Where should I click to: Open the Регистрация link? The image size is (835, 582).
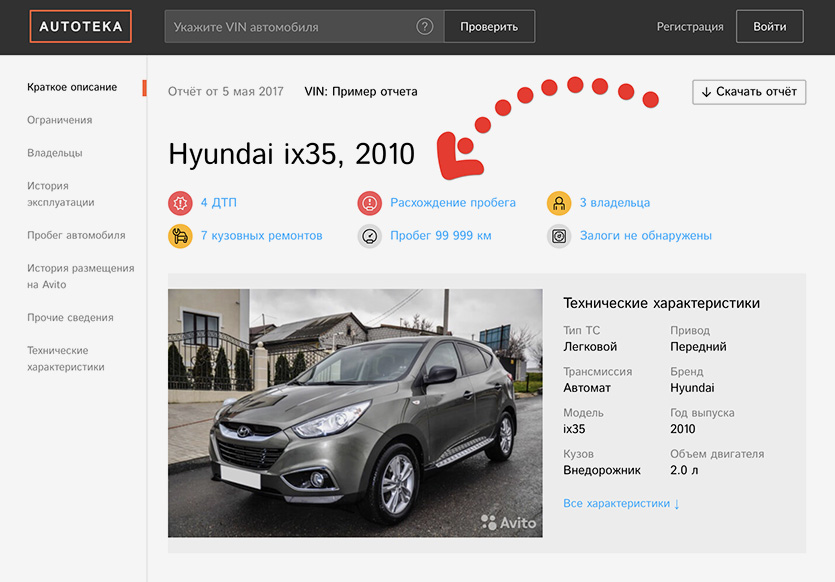pos(690,27)
